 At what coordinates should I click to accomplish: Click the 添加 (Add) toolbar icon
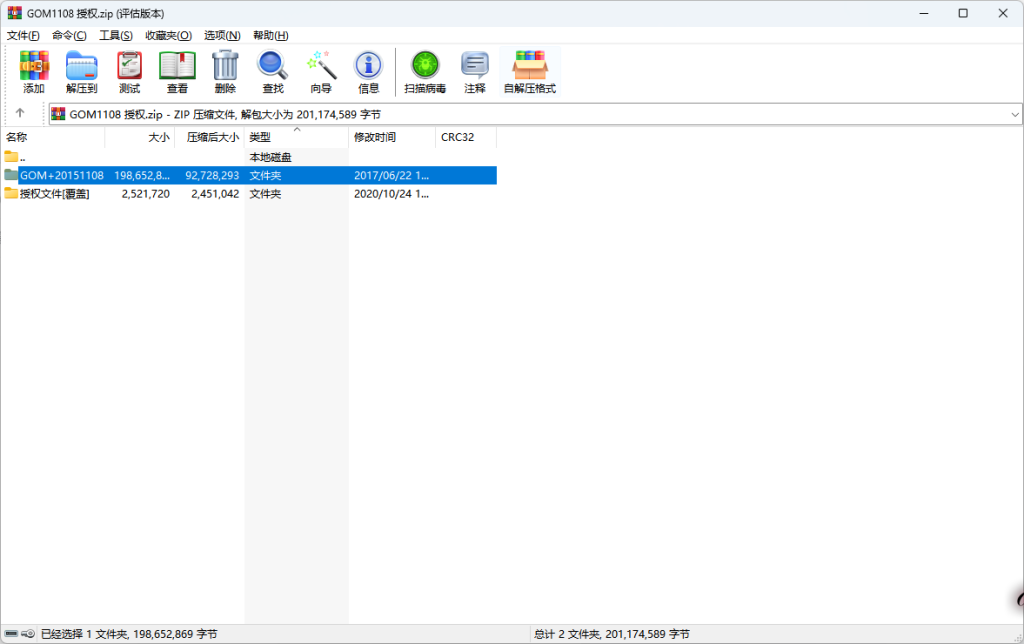[34, 72]
